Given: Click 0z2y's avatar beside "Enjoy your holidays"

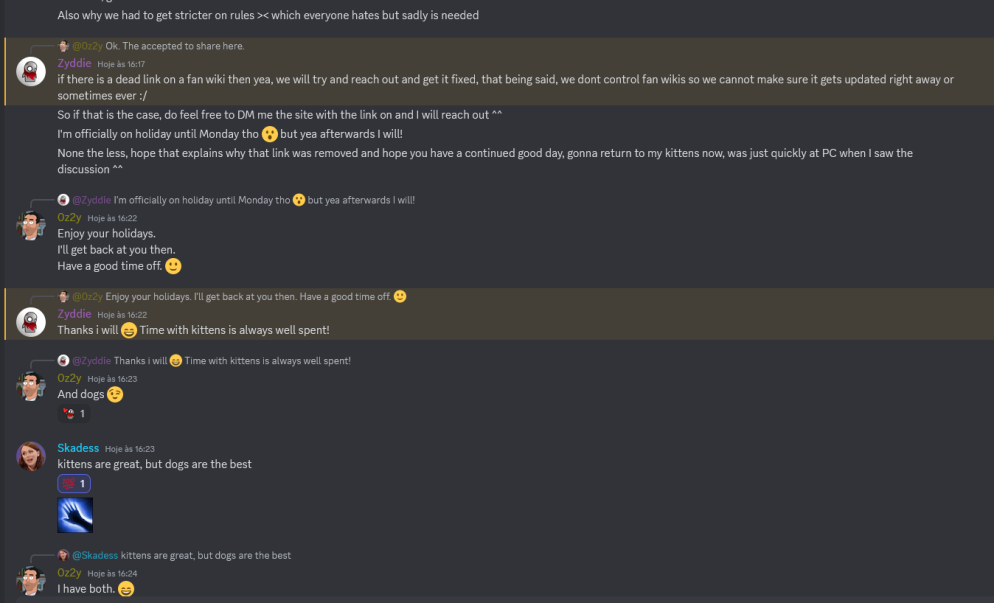Looking at the screenshot, I should click(x=31, y=225).
